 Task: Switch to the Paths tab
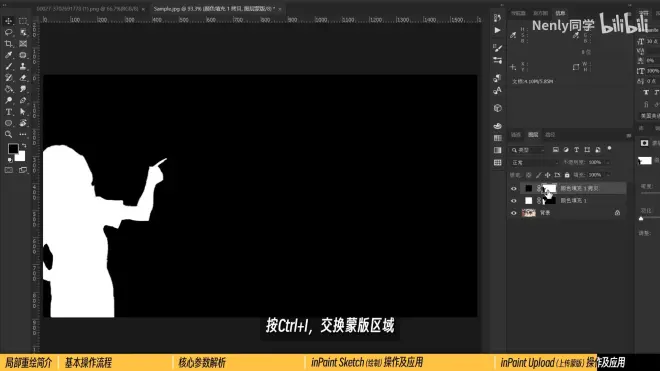(x=550, y=135)
